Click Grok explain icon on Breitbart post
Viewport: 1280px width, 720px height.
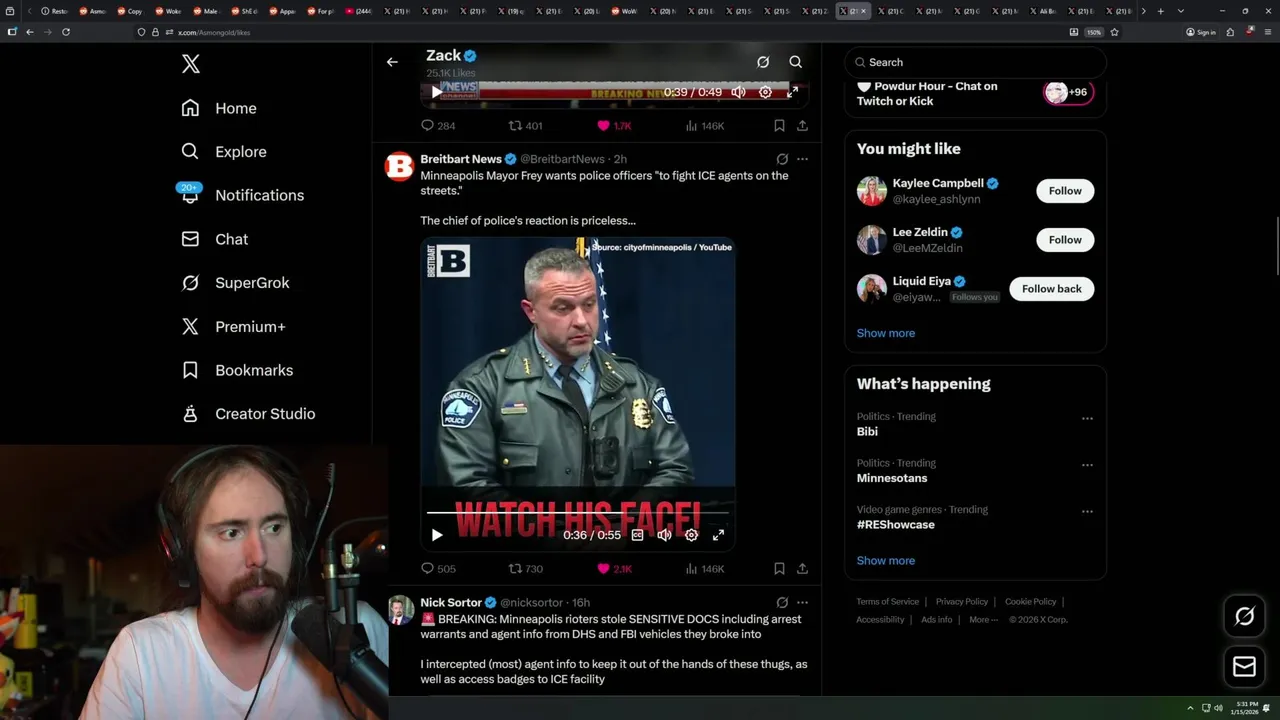click(782, 159)
